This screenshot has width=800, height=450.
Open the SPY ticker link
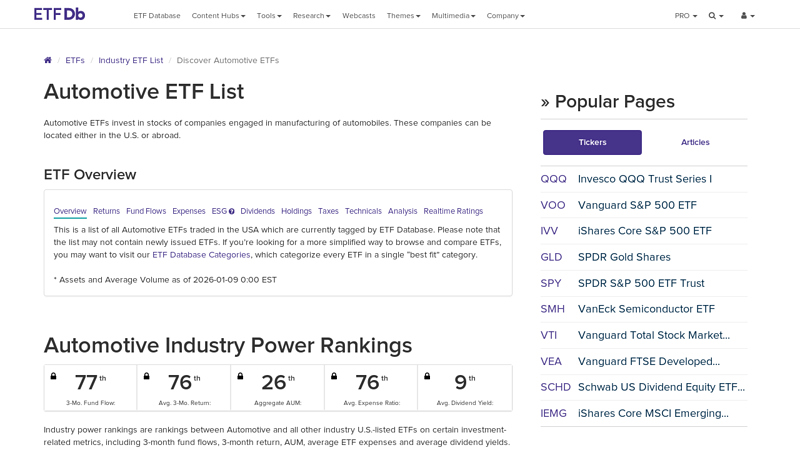(x=551, y=283)
